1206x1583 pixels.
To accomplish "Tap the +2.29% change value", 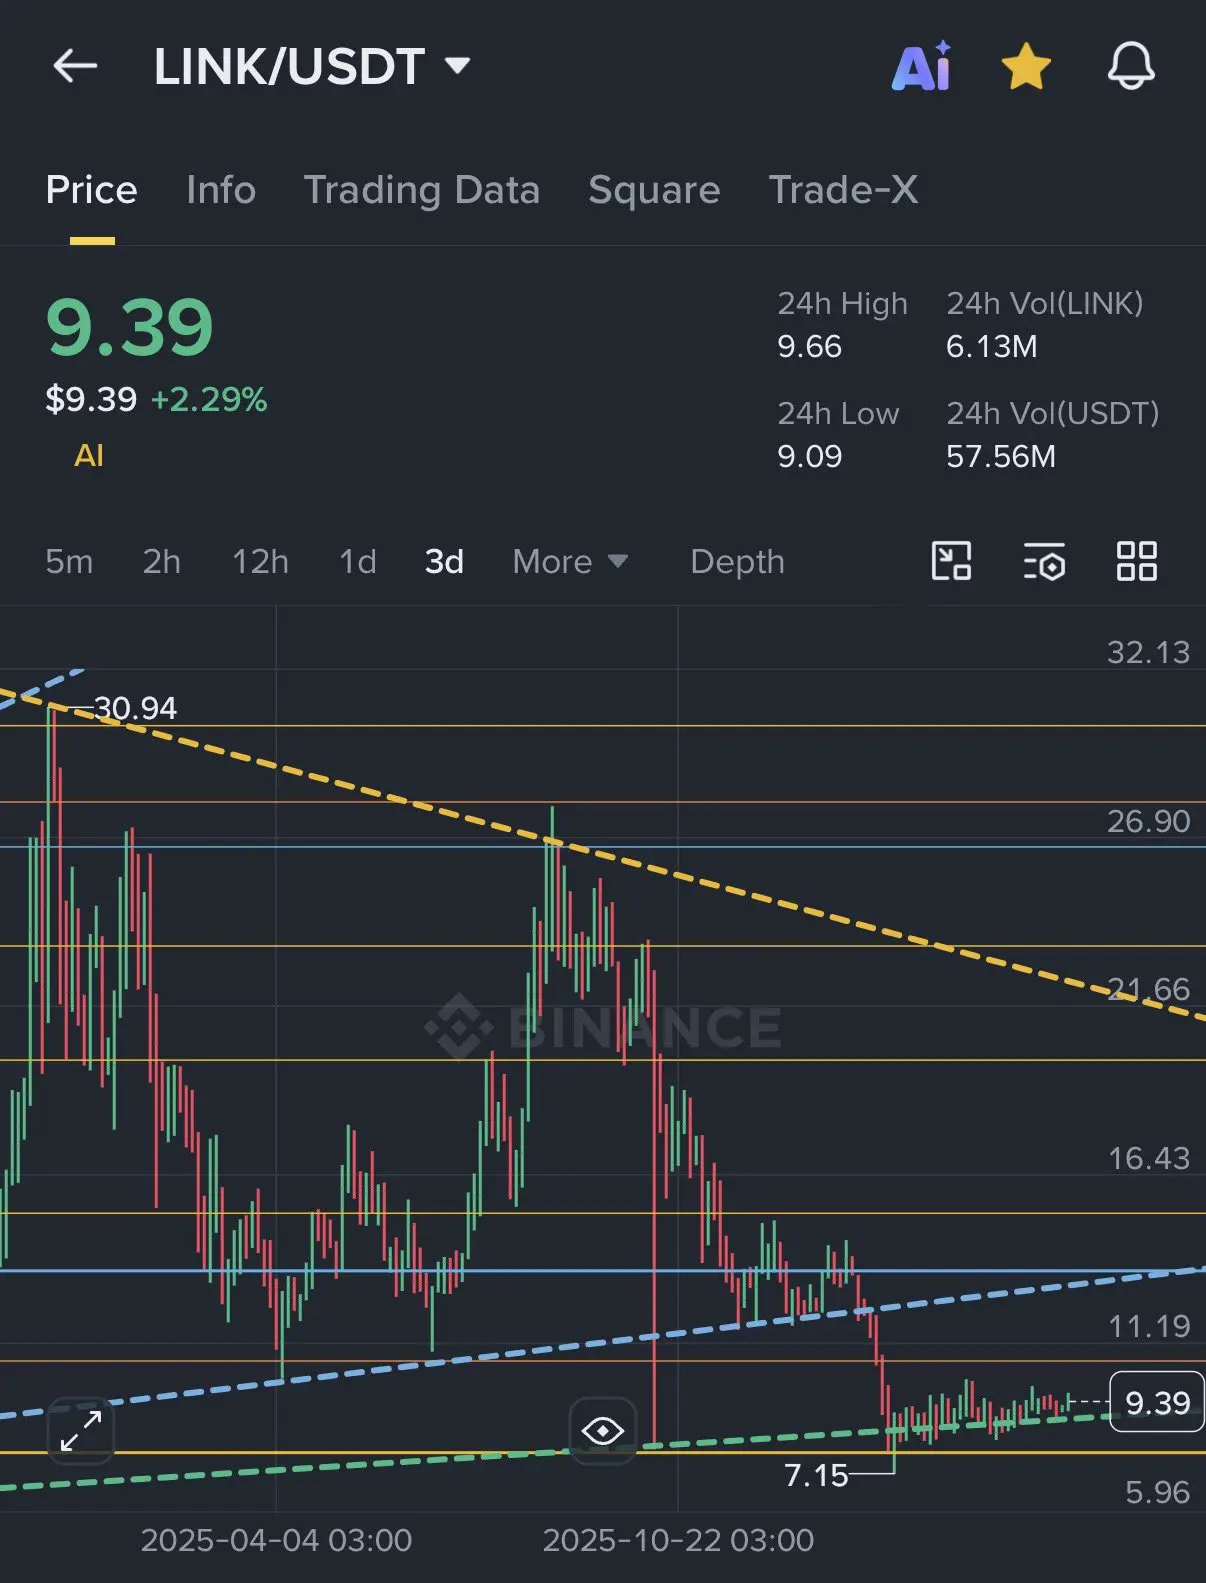I will click(x=209, y=400).
